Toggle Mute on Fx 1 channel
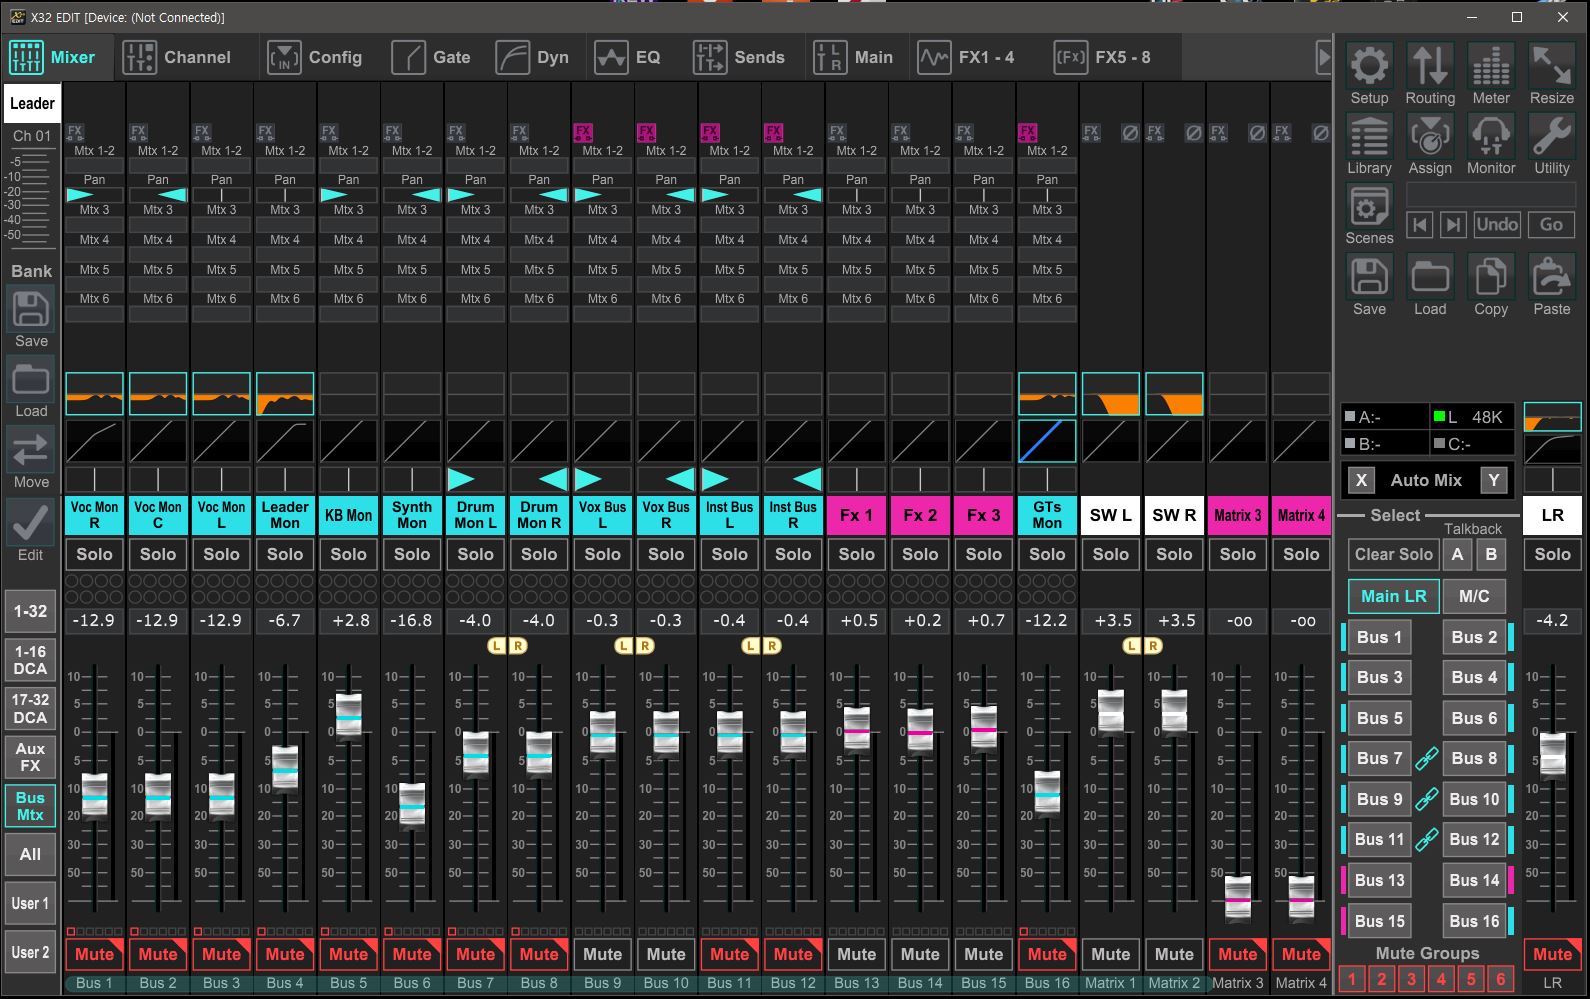This screenshot has width=1590, height=999. 856,954
